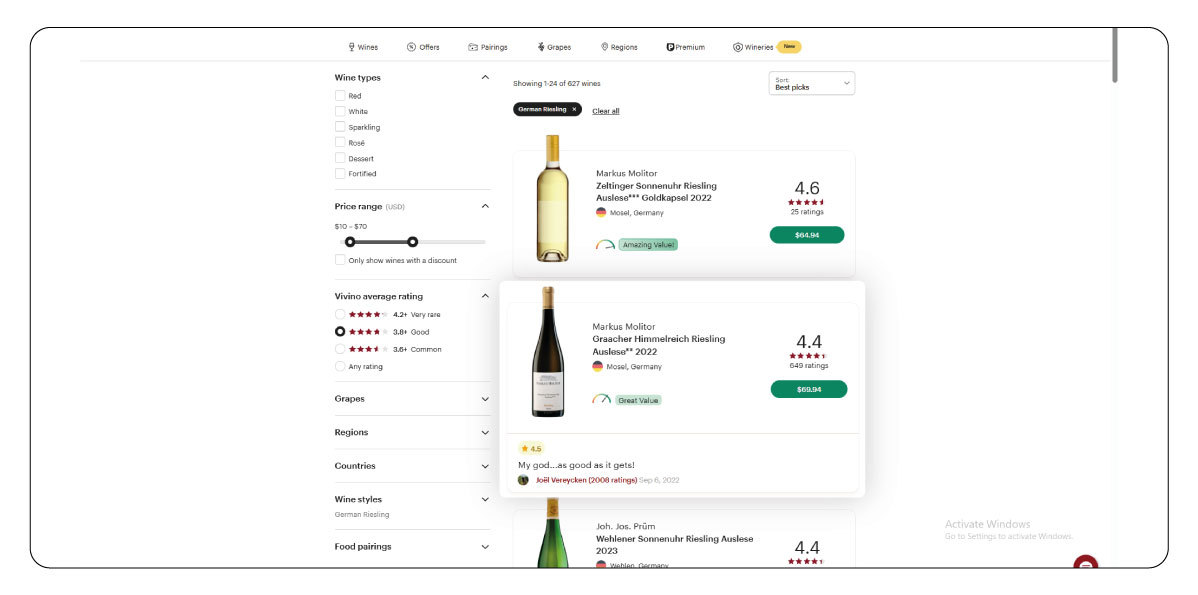Enable the Sparkling wine type checkbox
The width and height of the screenshot is (1198, 595).
[340, 127]
